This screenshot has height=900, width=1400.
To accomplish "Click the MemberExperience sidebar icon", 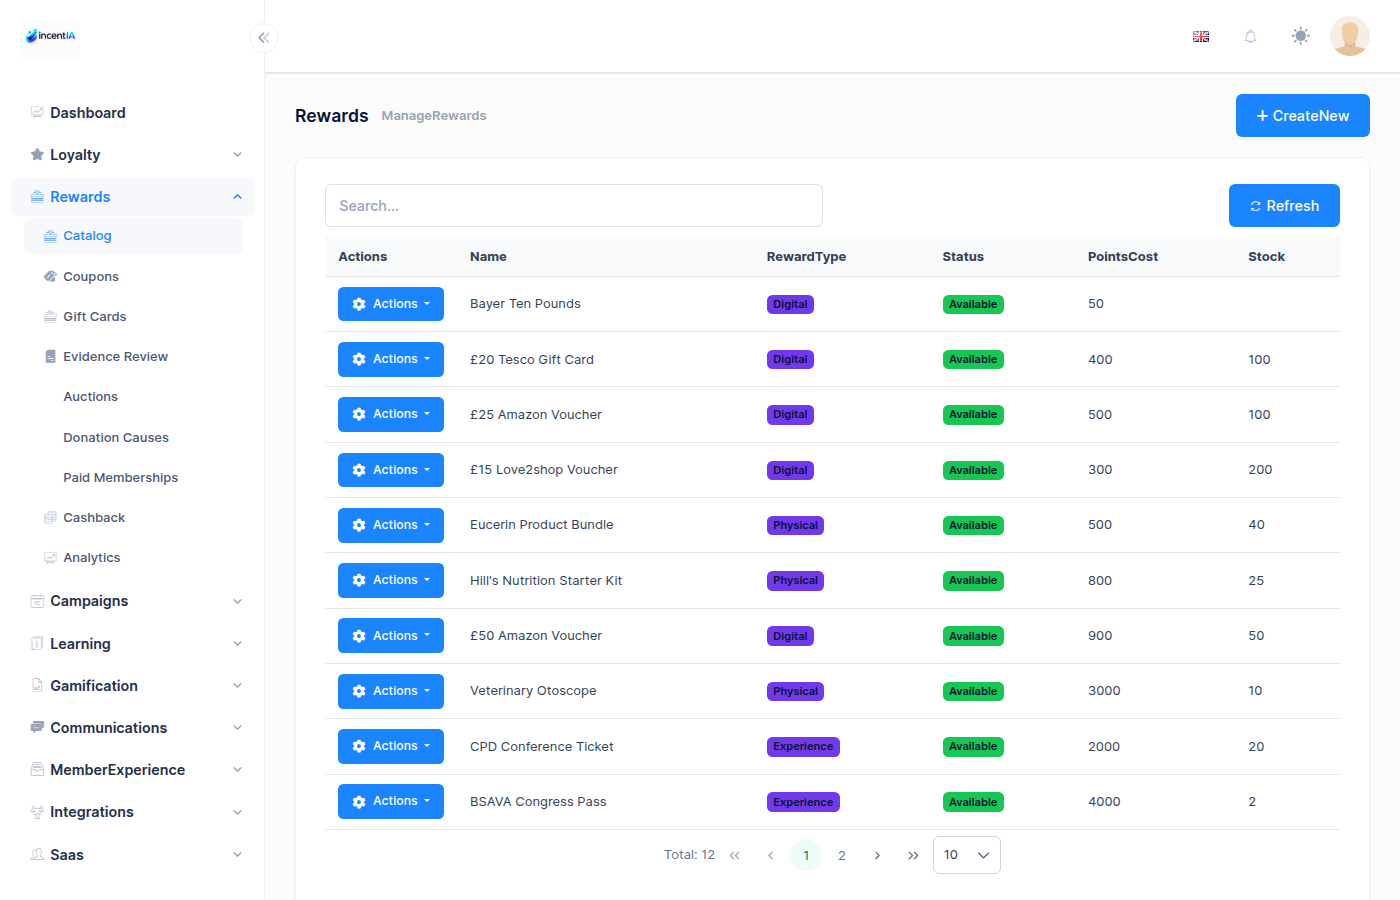I will [37, 770].
